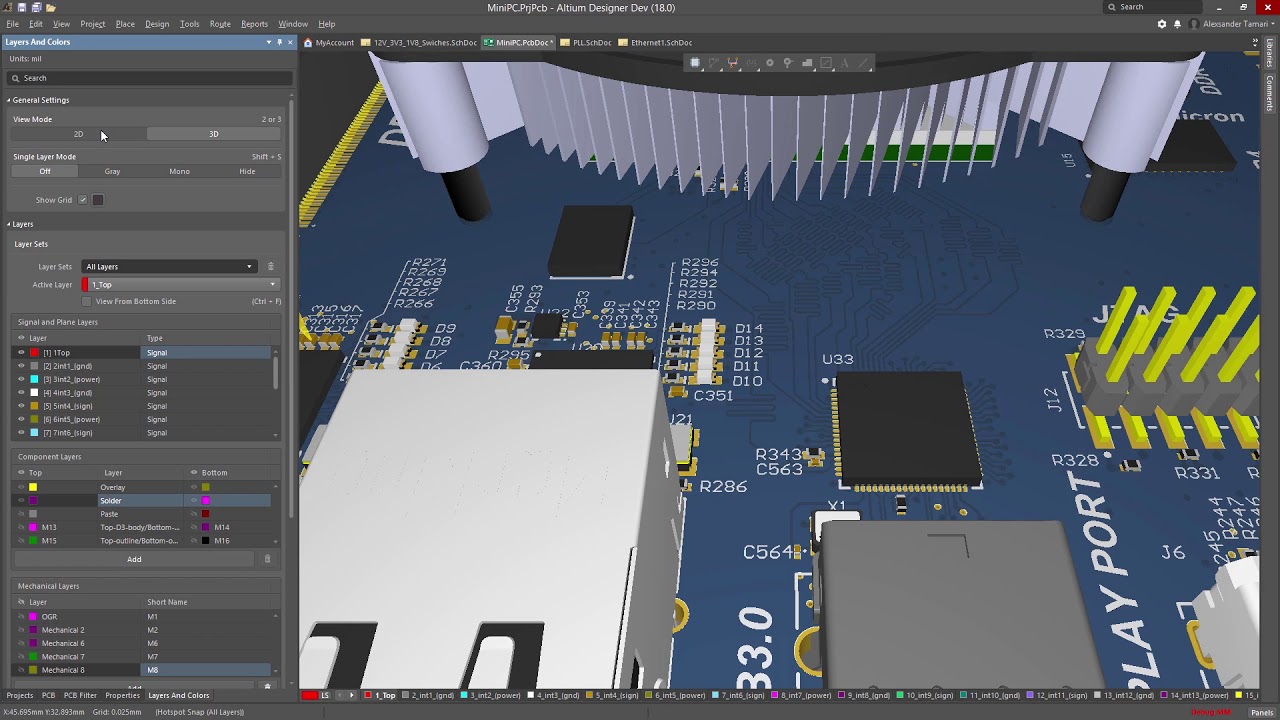Select the [5] 5int4_(sign) layer row
The height and width of the screenshot is (720, 1280).
pos(143,406)
